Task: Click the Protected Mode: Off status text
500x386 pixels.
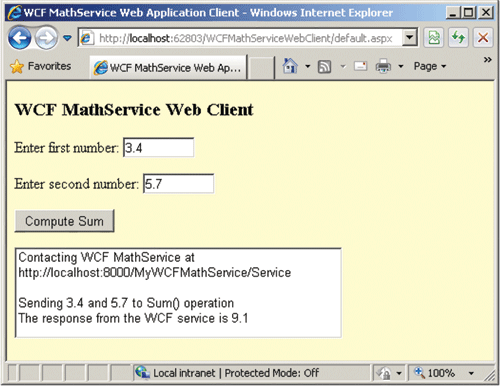Action: [x=272, y=373]
